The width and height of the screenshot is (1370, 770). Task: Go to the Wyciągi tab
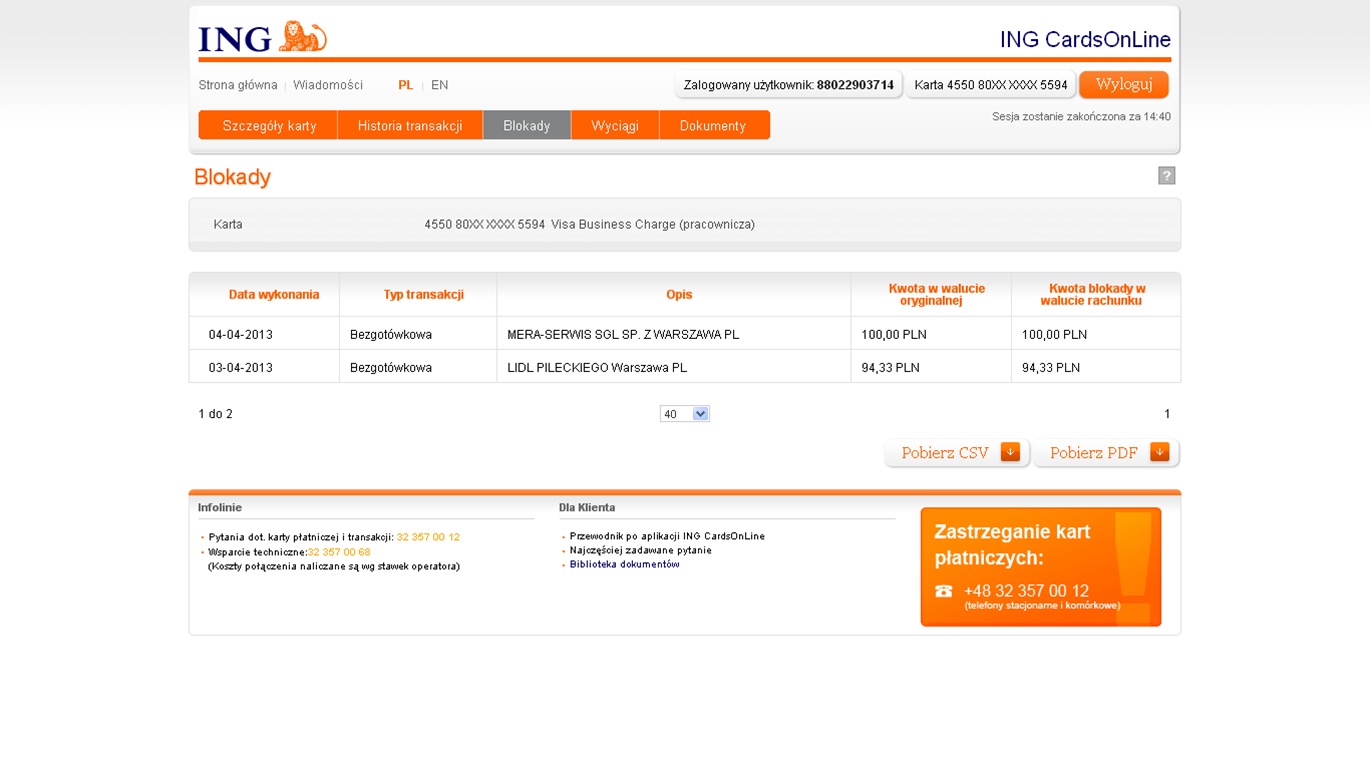(x=614, y=126)
